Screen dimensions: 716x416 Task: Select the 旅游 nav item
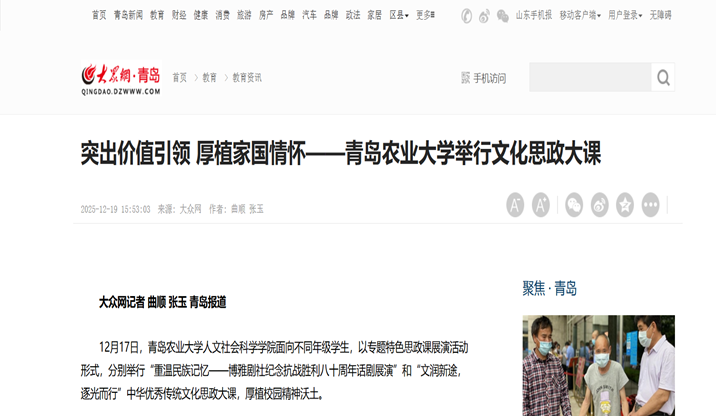point(244,16)
